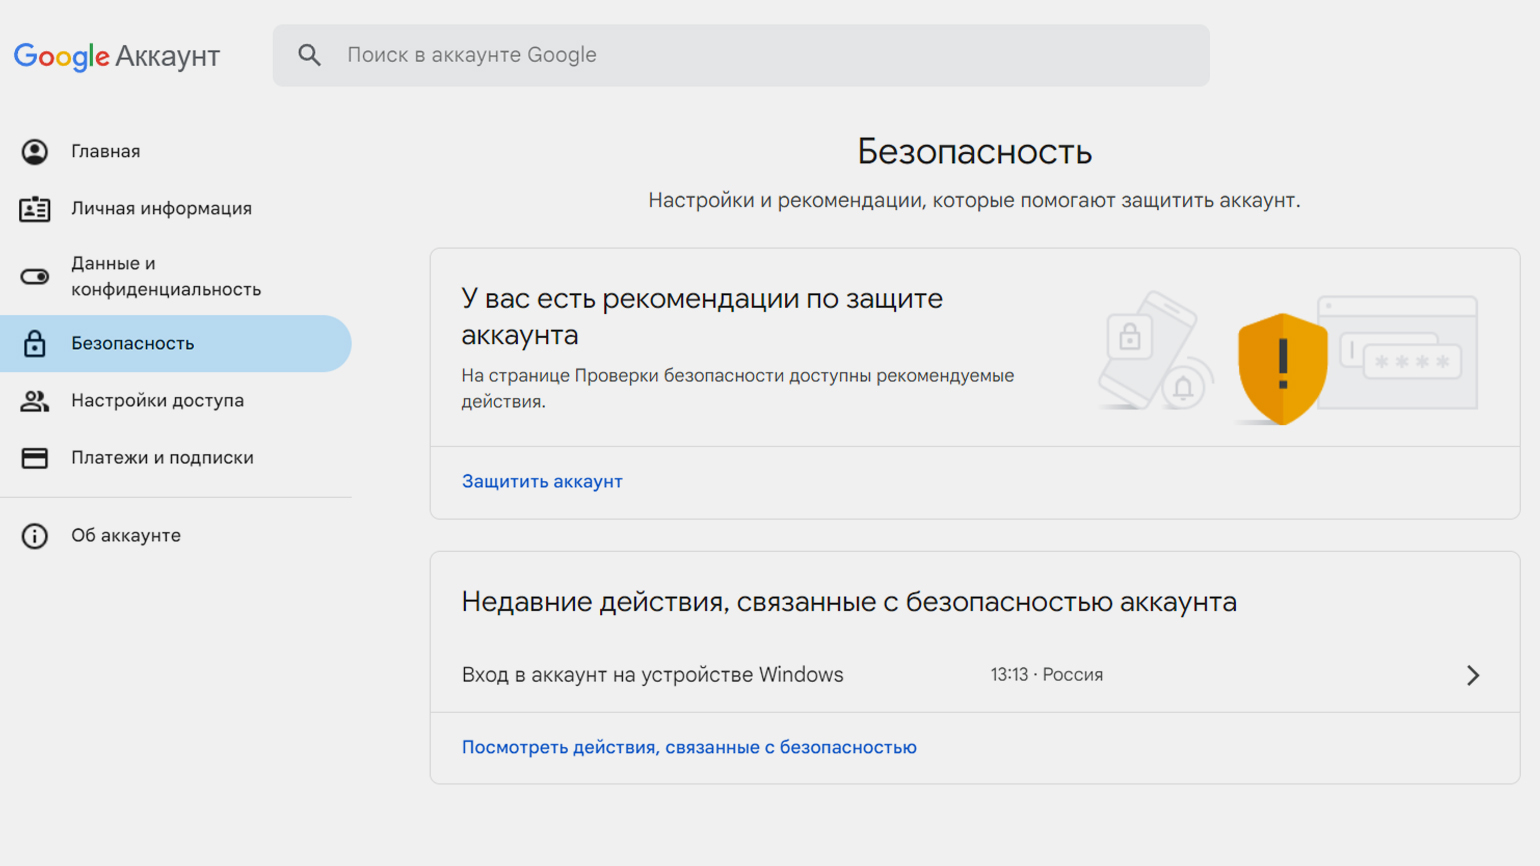Click the recommendations heading У вас есть рекомендации

pos(702,316)
